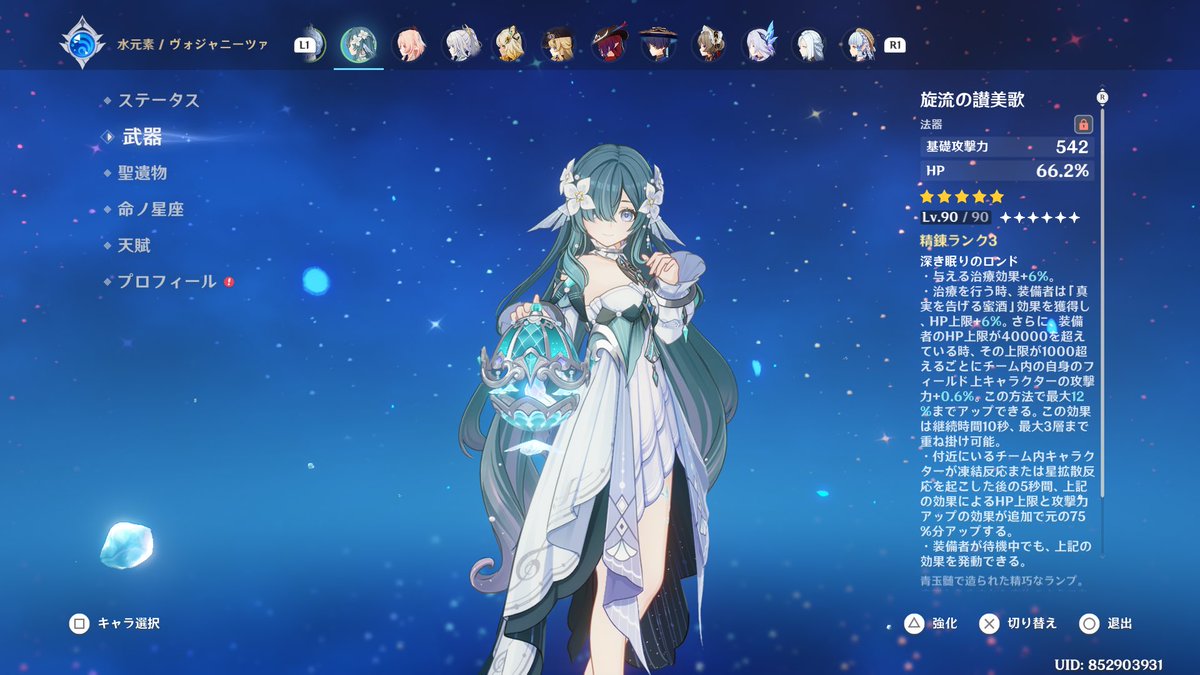The image size is (1200, 675).
Task: Choose the red-haired character with feathered hat
Action: pyautogui.click(x=608, y=44)
